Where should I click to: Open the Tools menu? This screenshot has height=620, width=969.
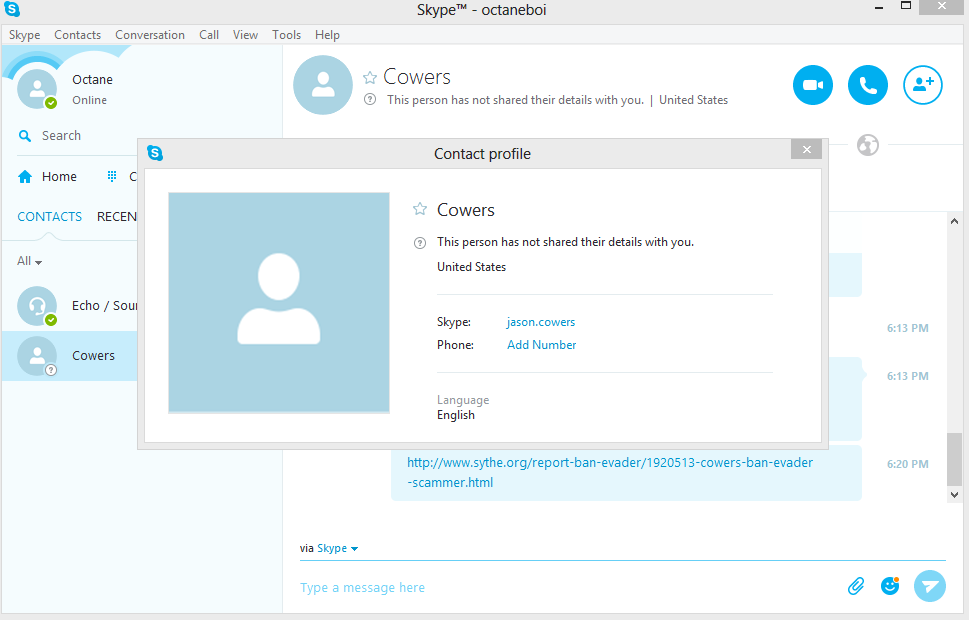pos(286,35)
